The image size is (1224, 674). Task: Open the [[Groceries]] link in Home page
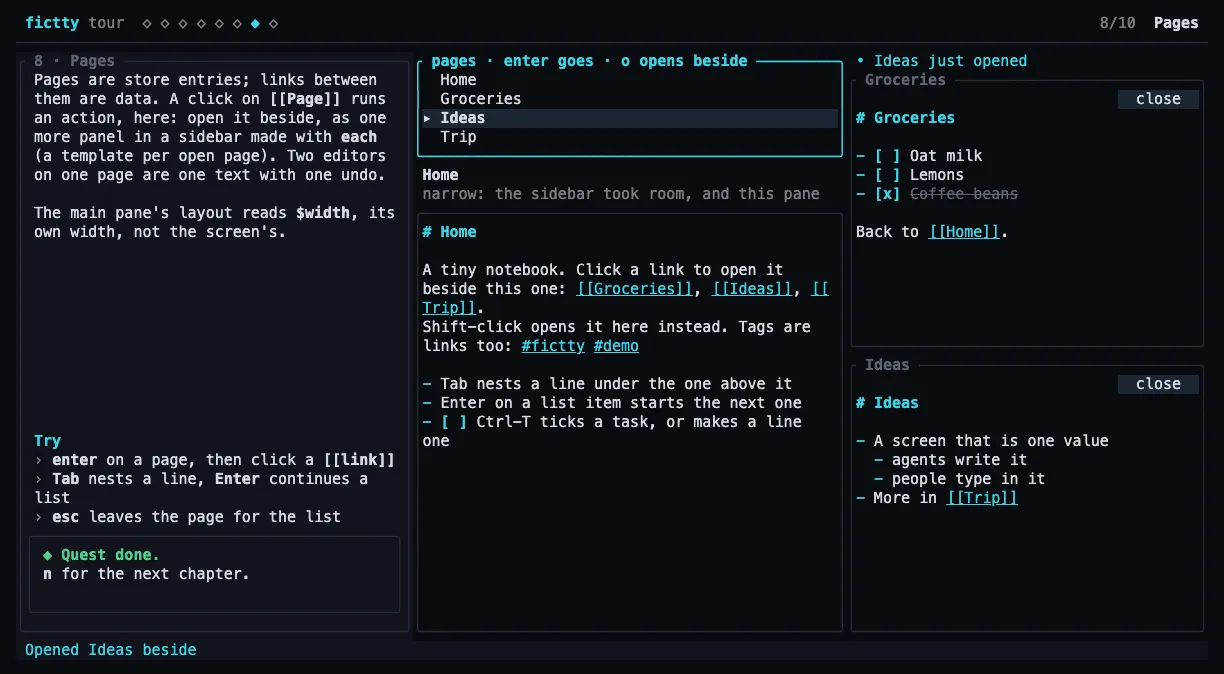635,289
